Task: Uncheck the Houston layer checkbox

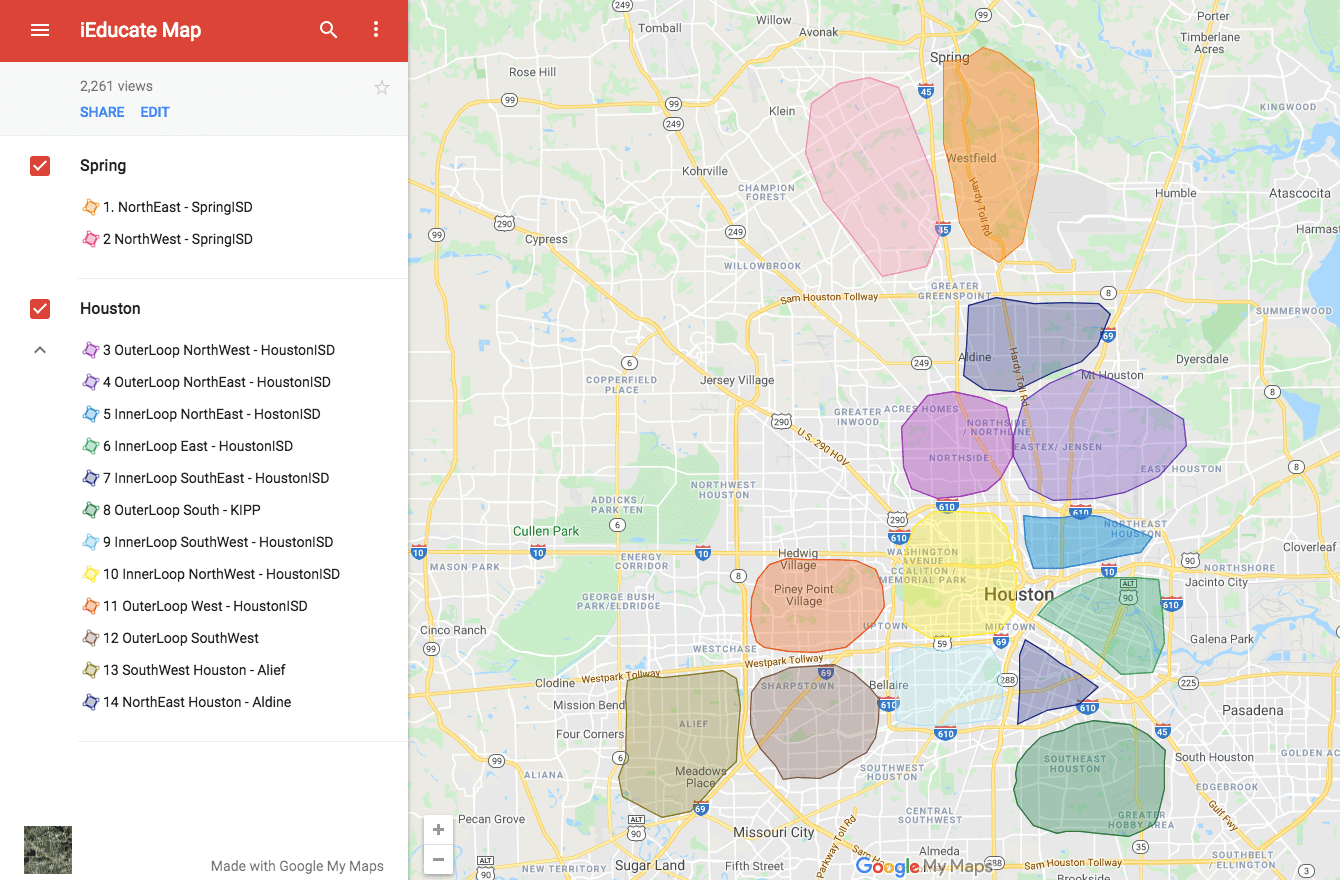Action: pos(39,308)
